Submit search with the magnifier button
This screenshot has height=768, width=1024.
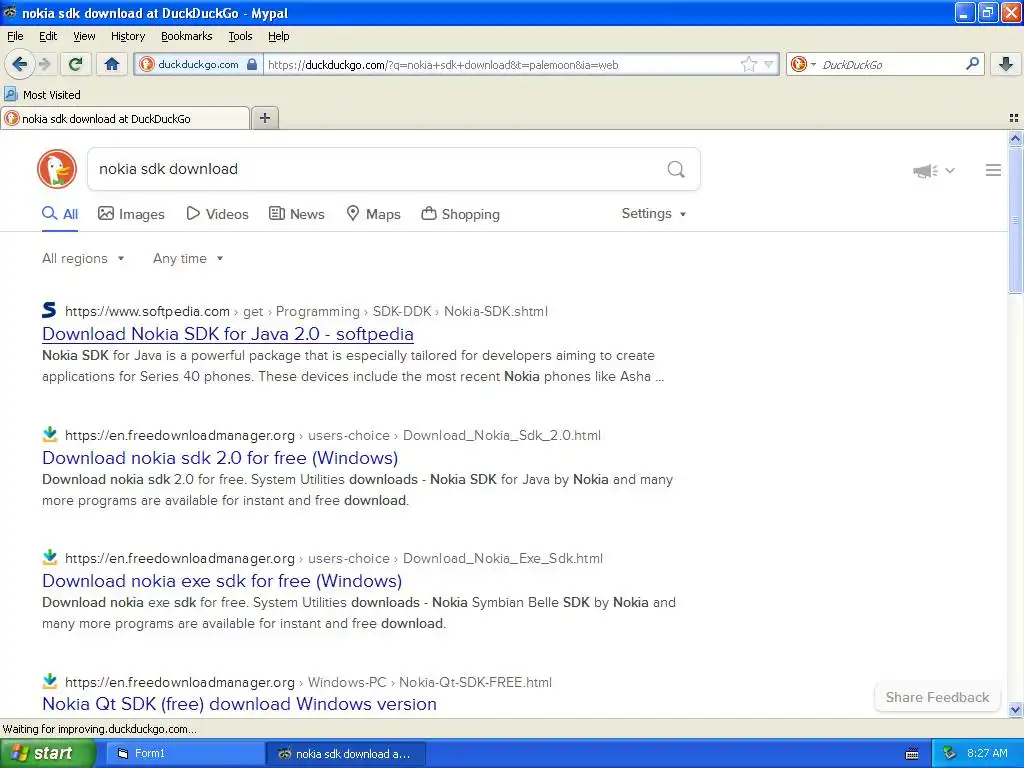point(676,169)
